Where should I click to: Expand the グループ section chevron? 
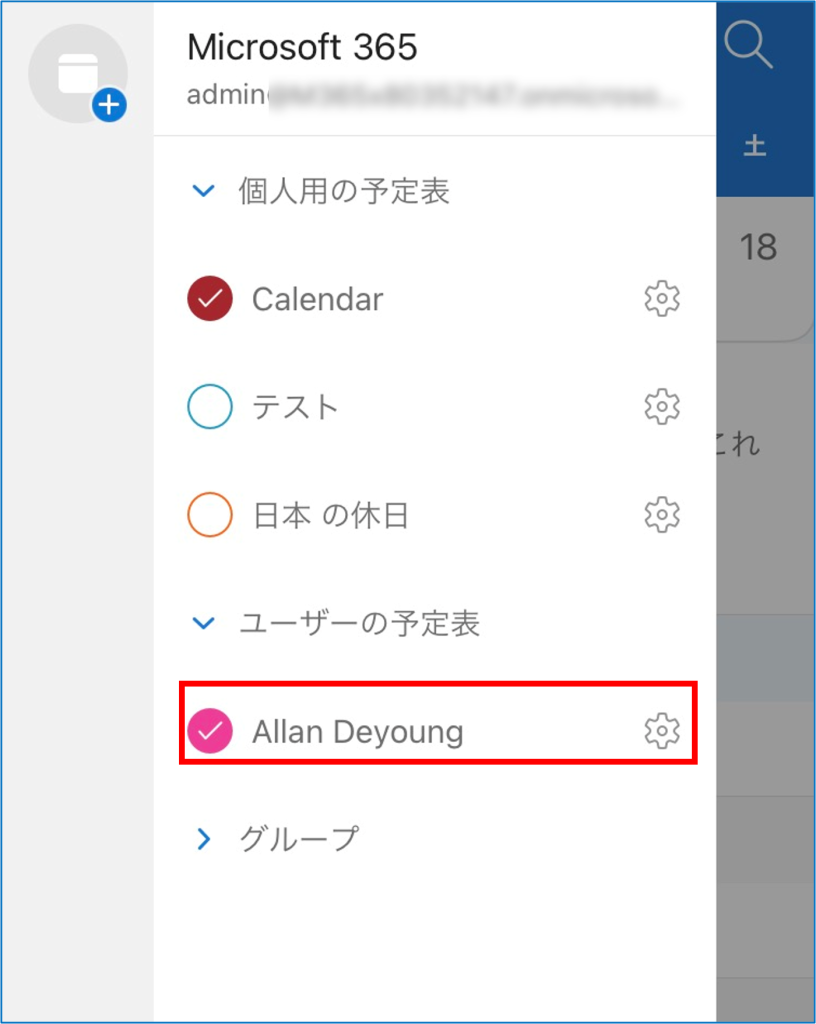tap(204, 839)
